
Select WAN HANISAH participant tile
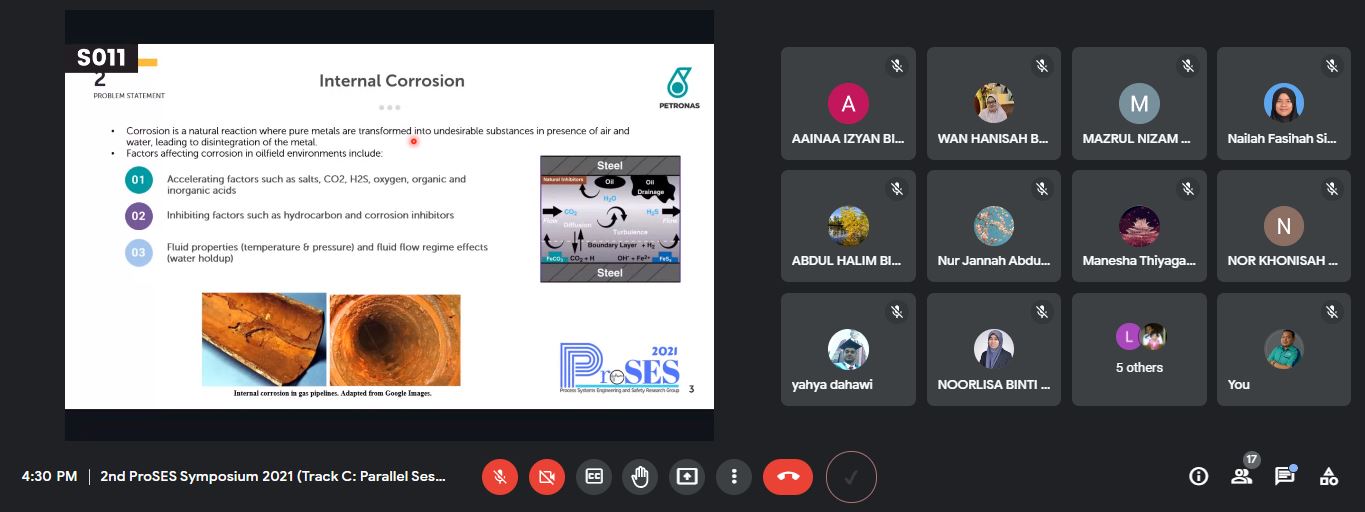click(x=994, y=103)
